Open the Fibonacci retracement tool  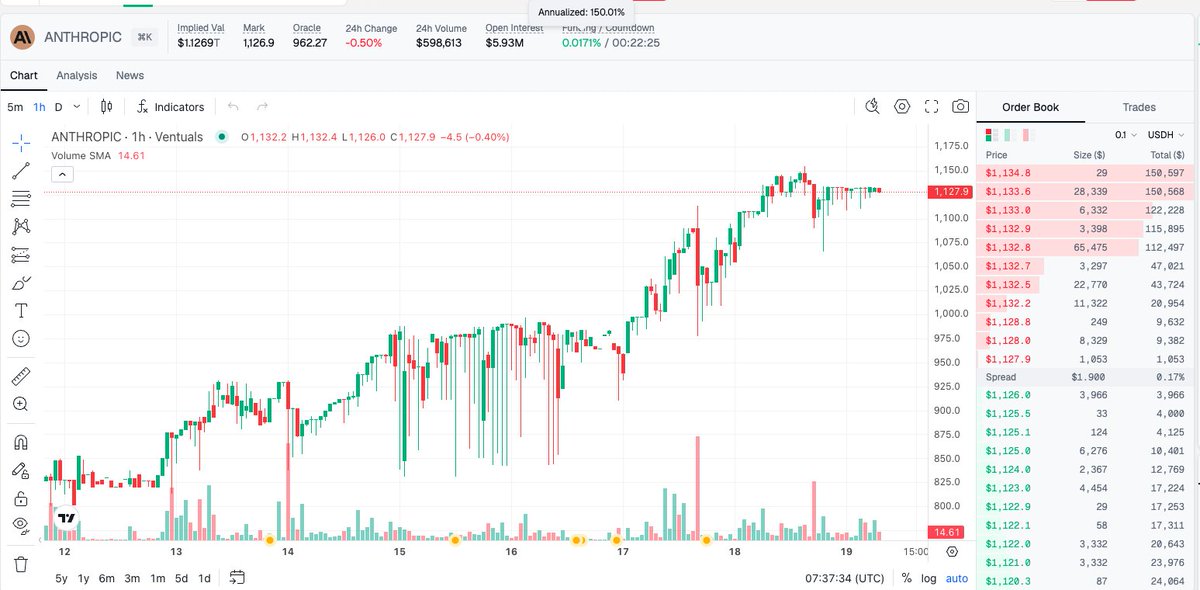[x=21, y=198]
